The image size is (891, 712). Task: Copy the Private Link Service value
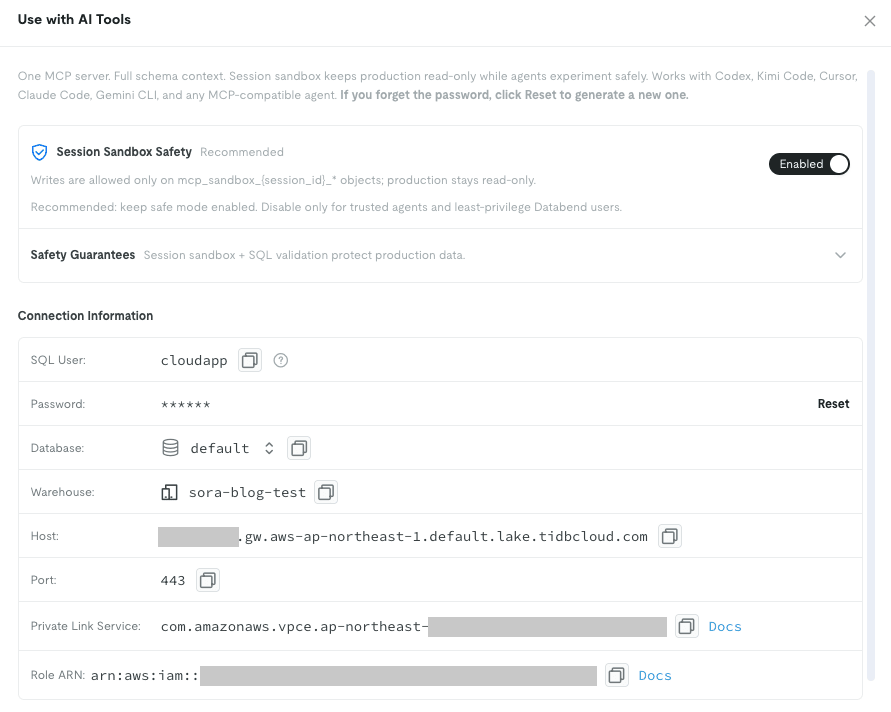(686, 626)
